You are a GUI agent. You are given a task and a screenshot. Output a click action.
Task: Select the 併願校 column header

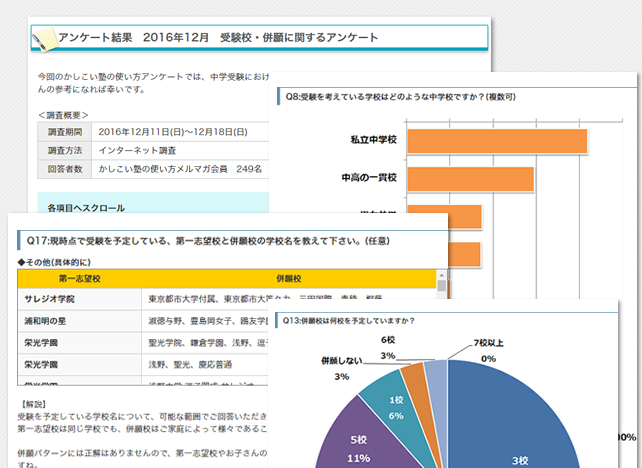tap(289, 279)
